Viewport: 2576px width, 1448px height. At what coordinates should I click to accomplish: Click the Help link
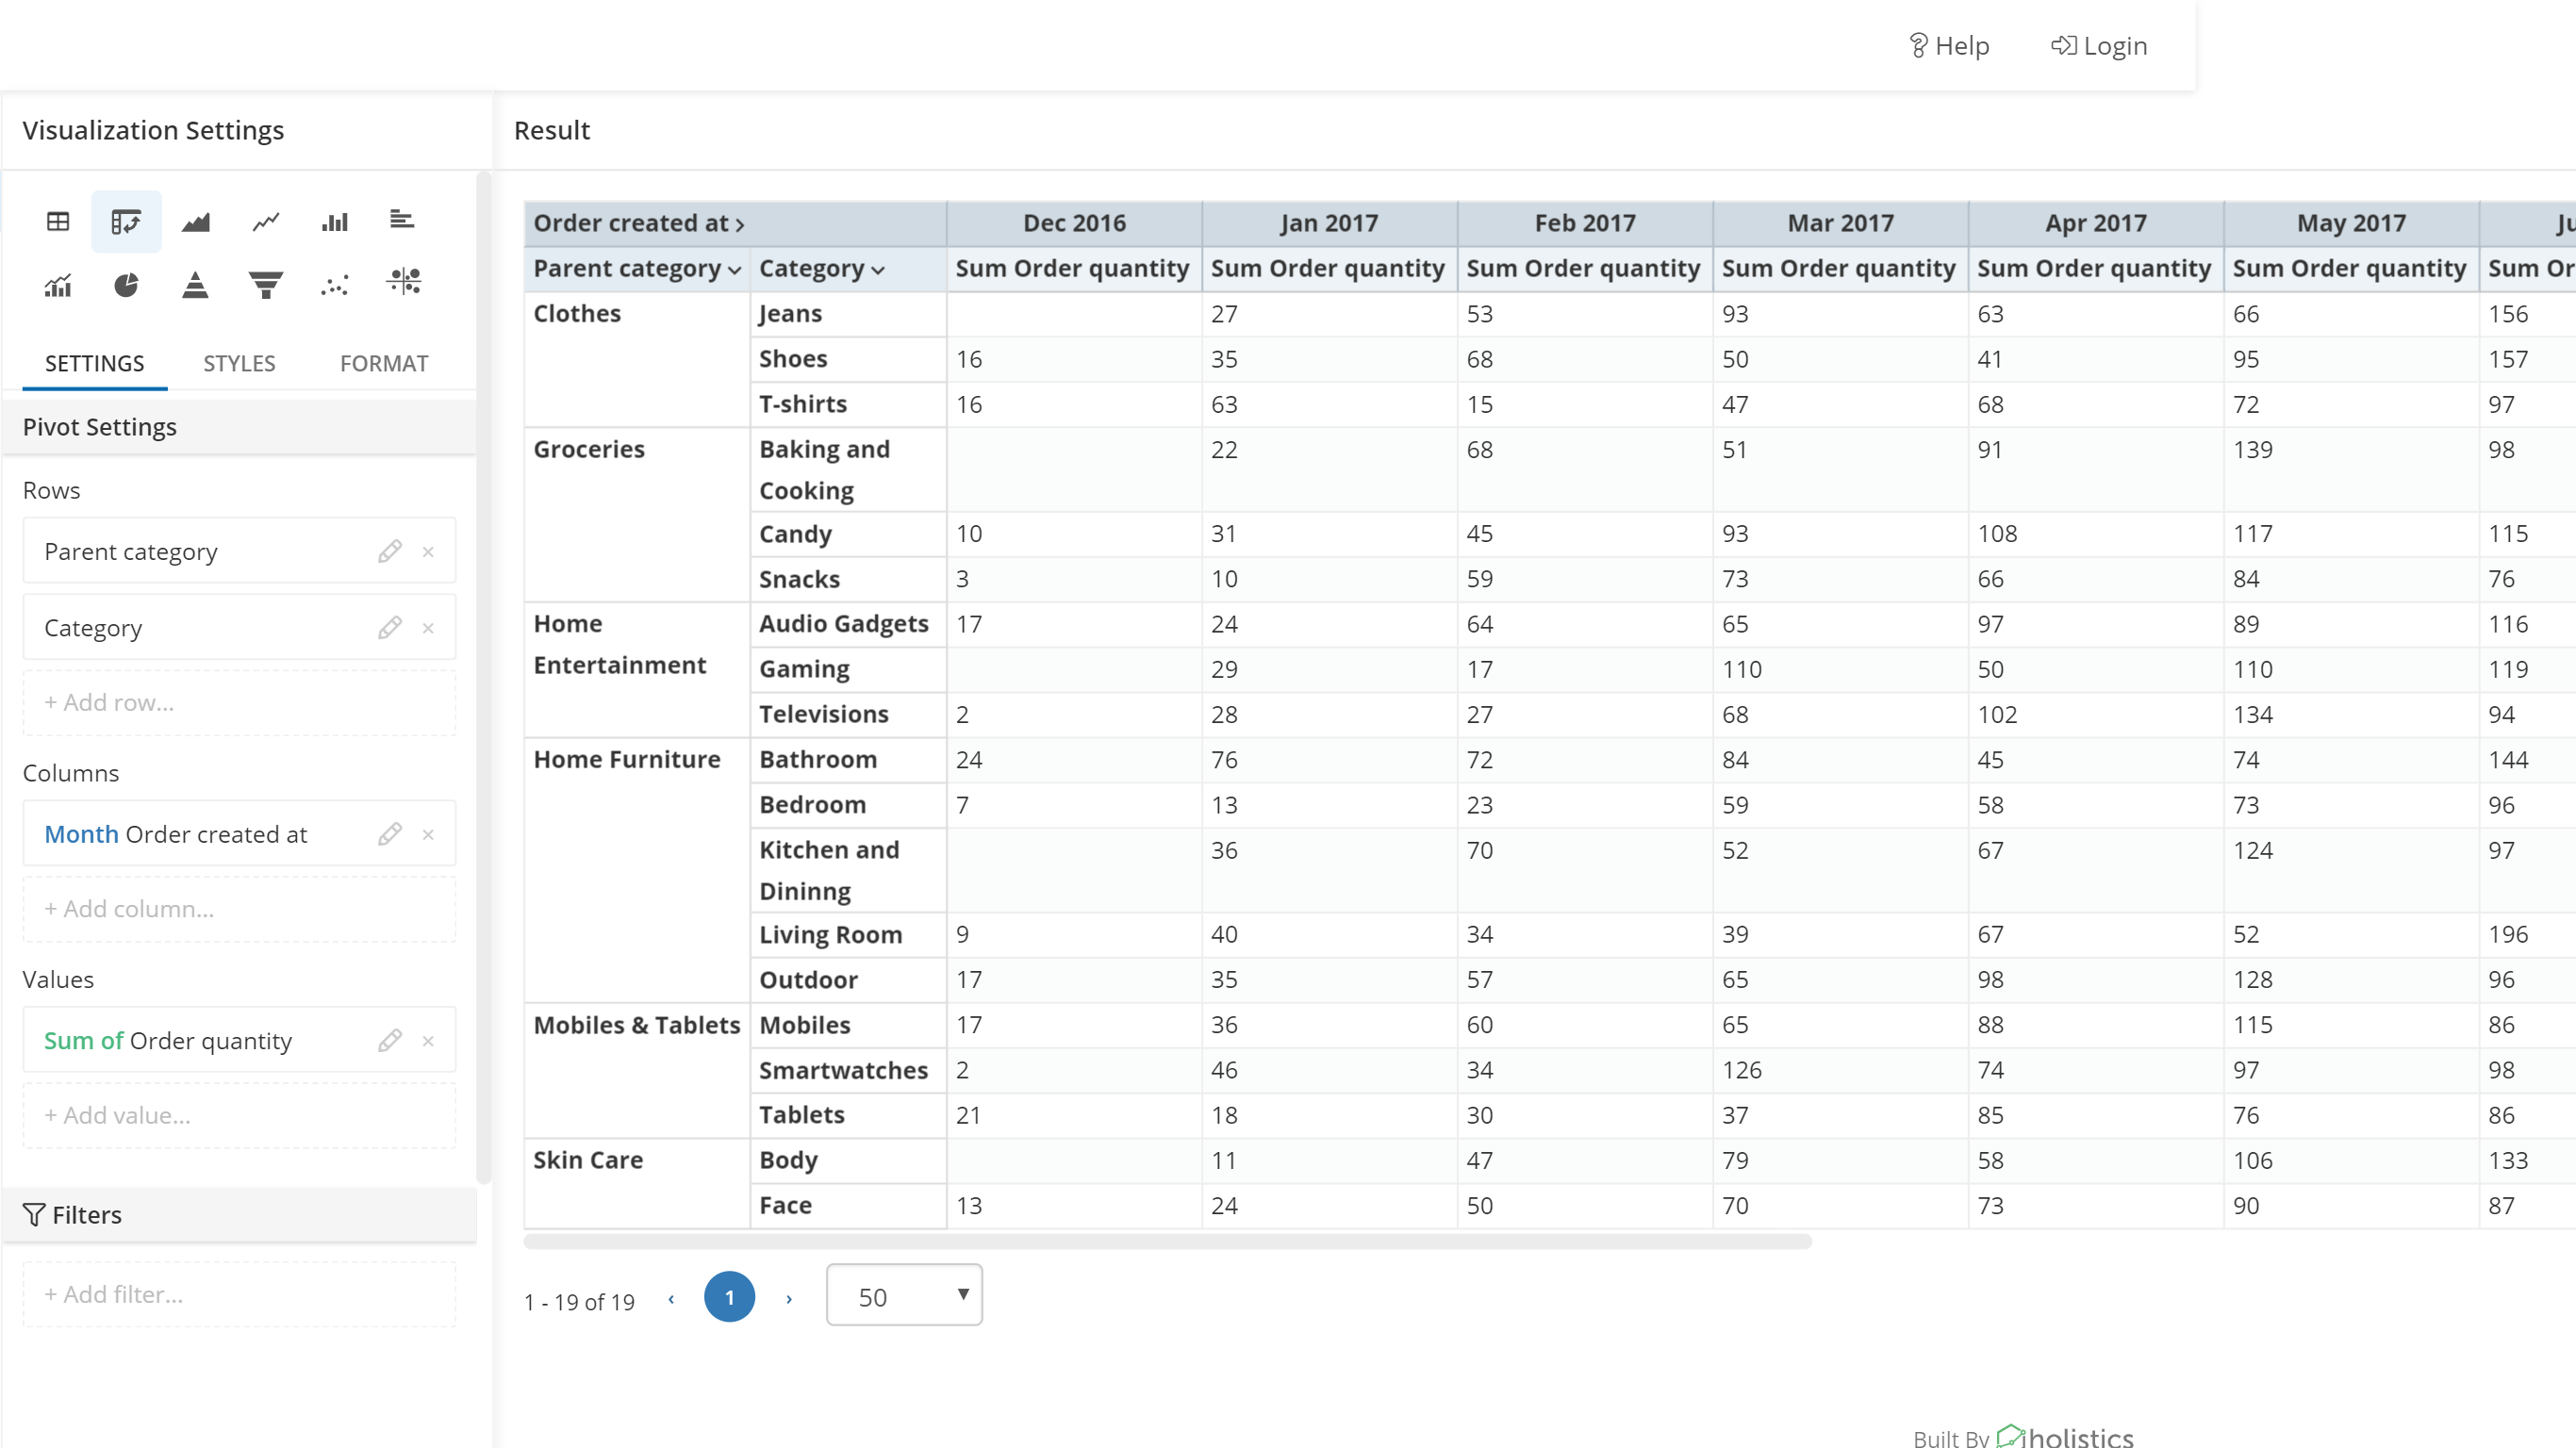pos(1946,46)
